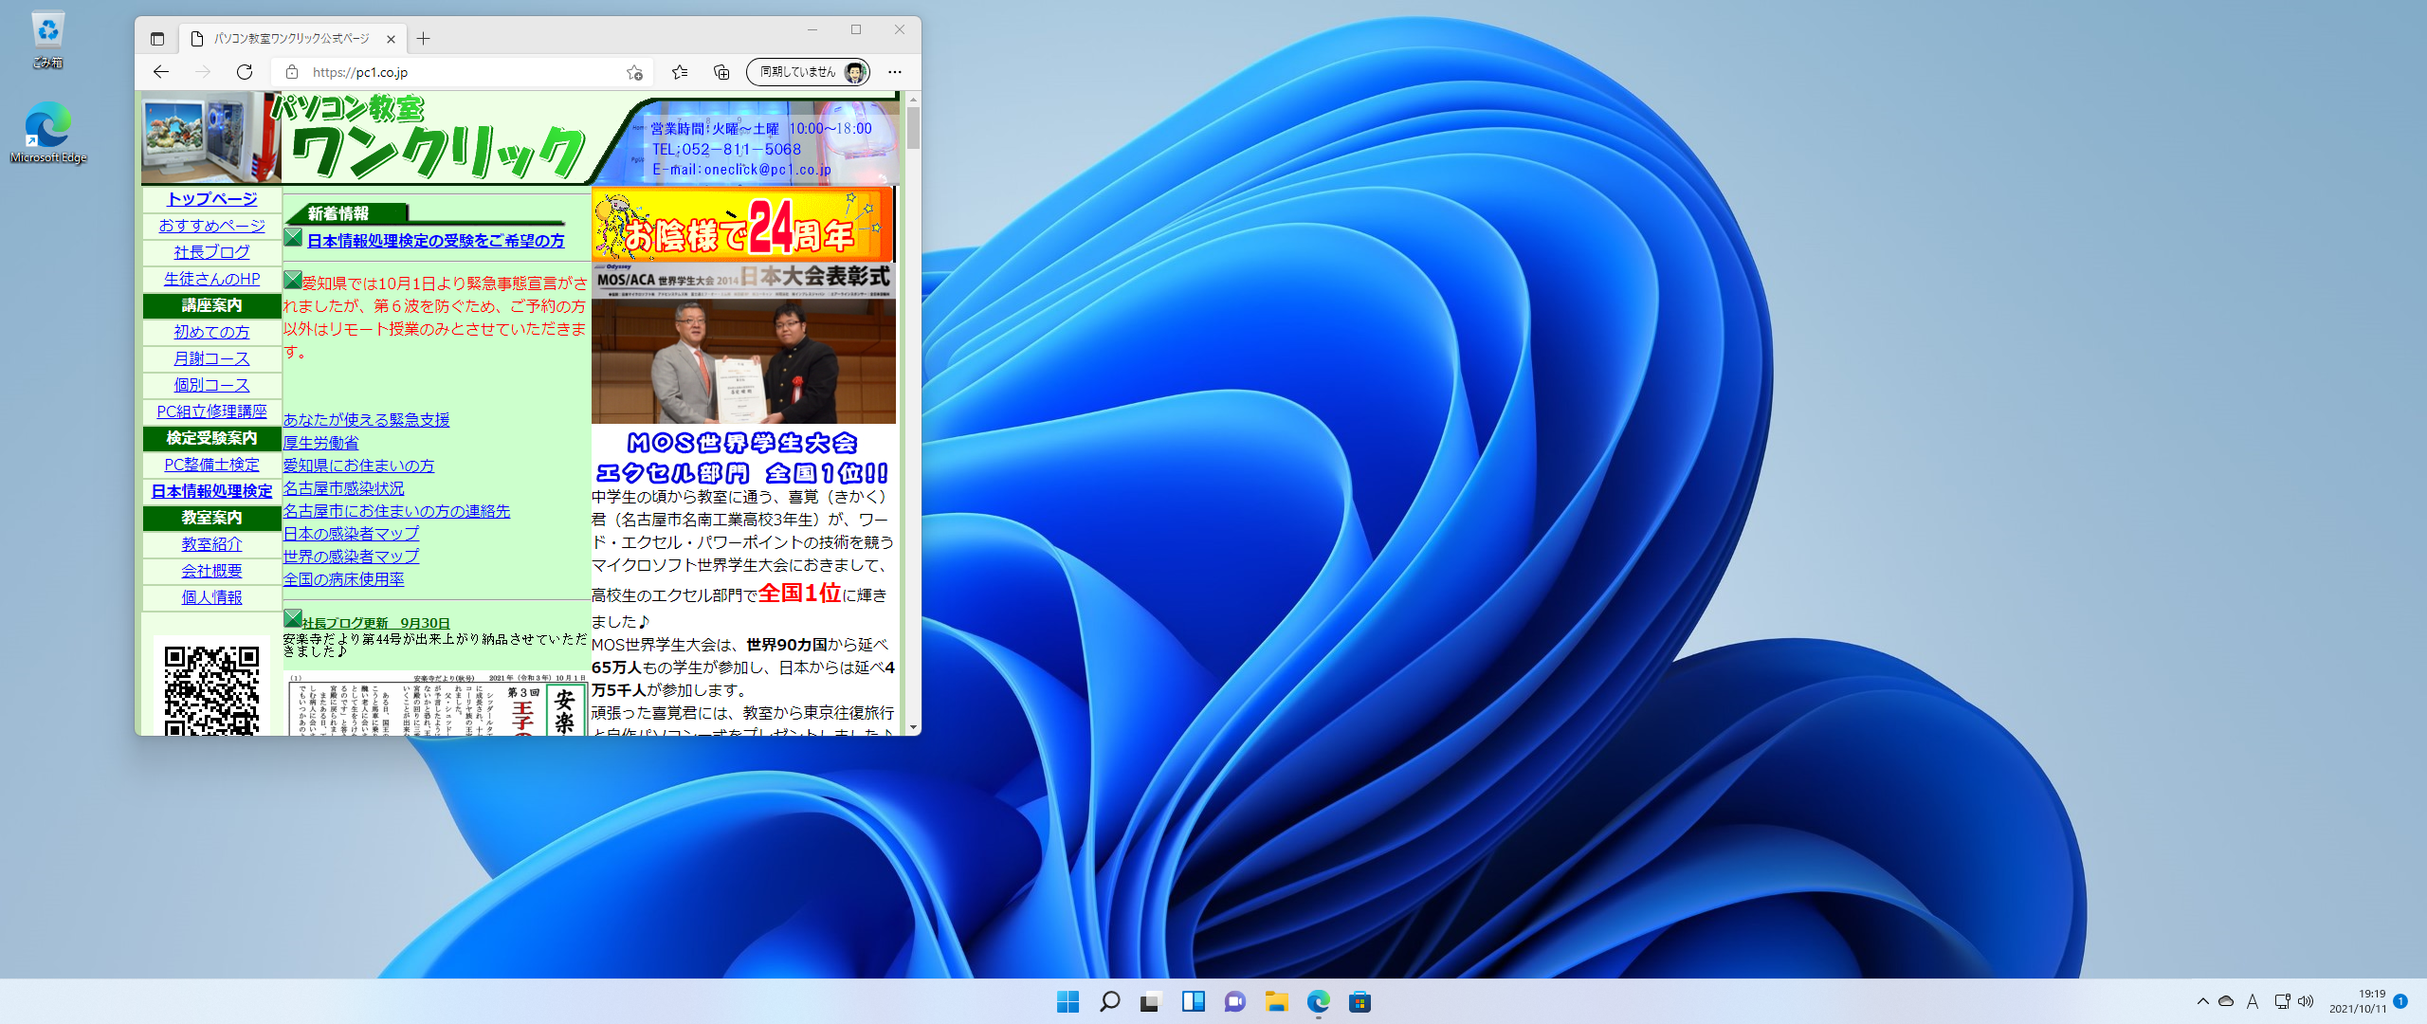Open File Explorer from the taskbar

pos(1276,1002)
